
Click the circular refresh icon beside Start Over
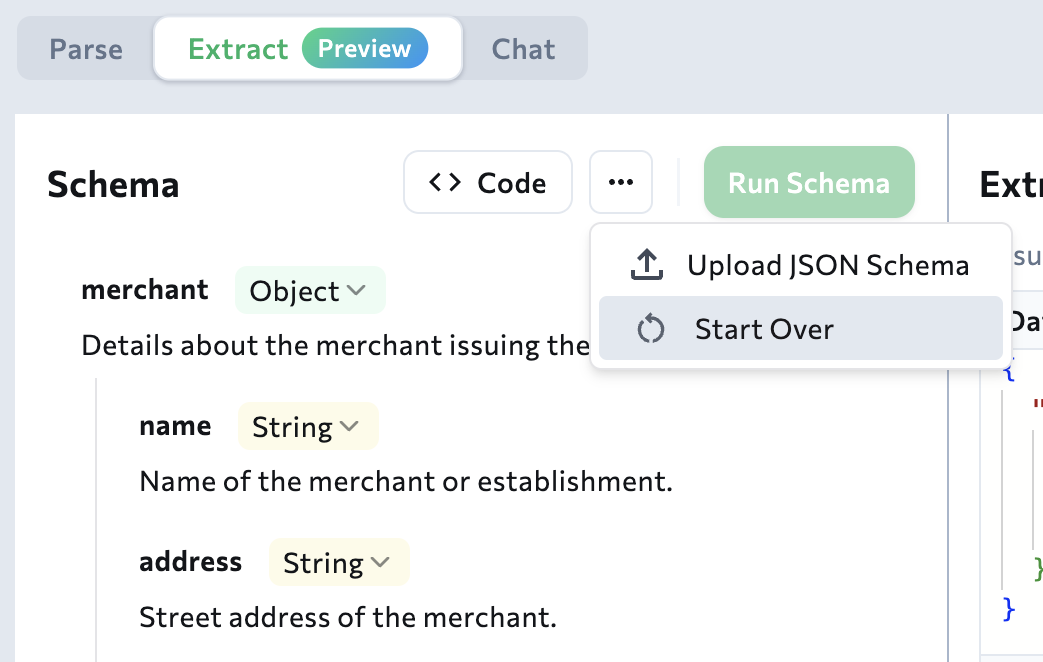click(649, 328)
